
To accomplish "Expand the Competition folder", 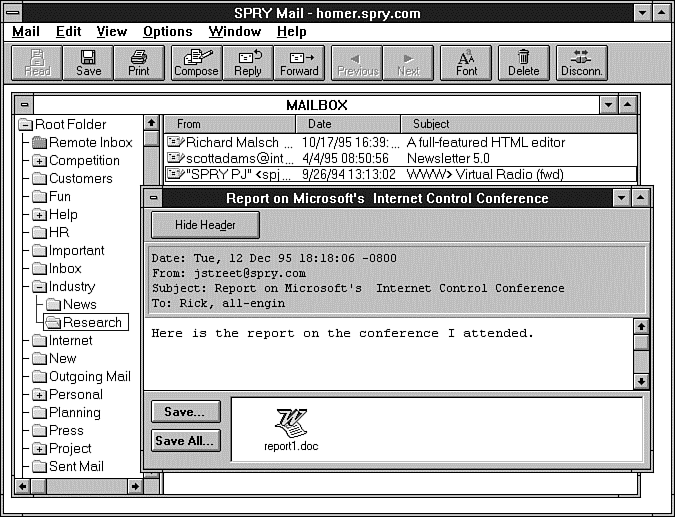I will 39,161.
